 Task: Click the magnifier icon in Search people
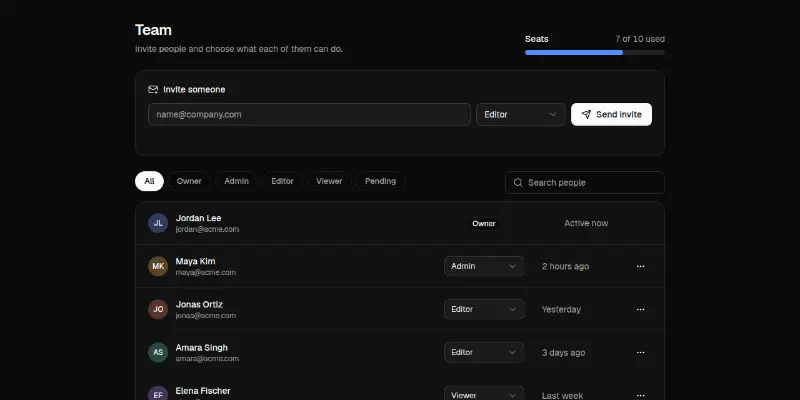click(x=518, y=183)
